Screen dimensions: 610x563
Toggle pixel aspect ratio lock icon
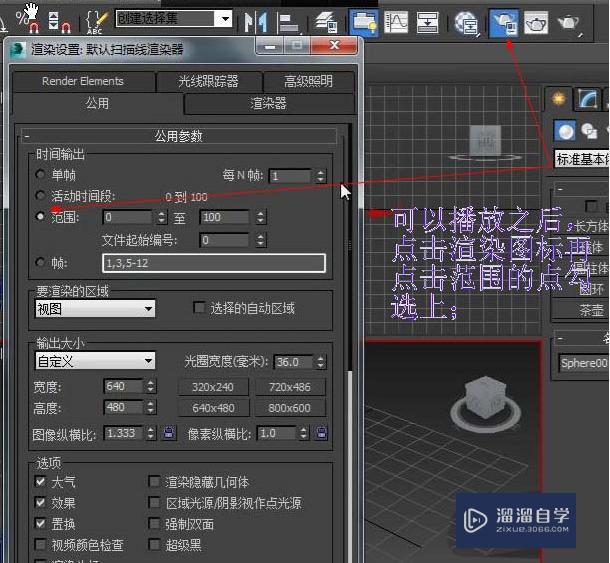[321, 433]
